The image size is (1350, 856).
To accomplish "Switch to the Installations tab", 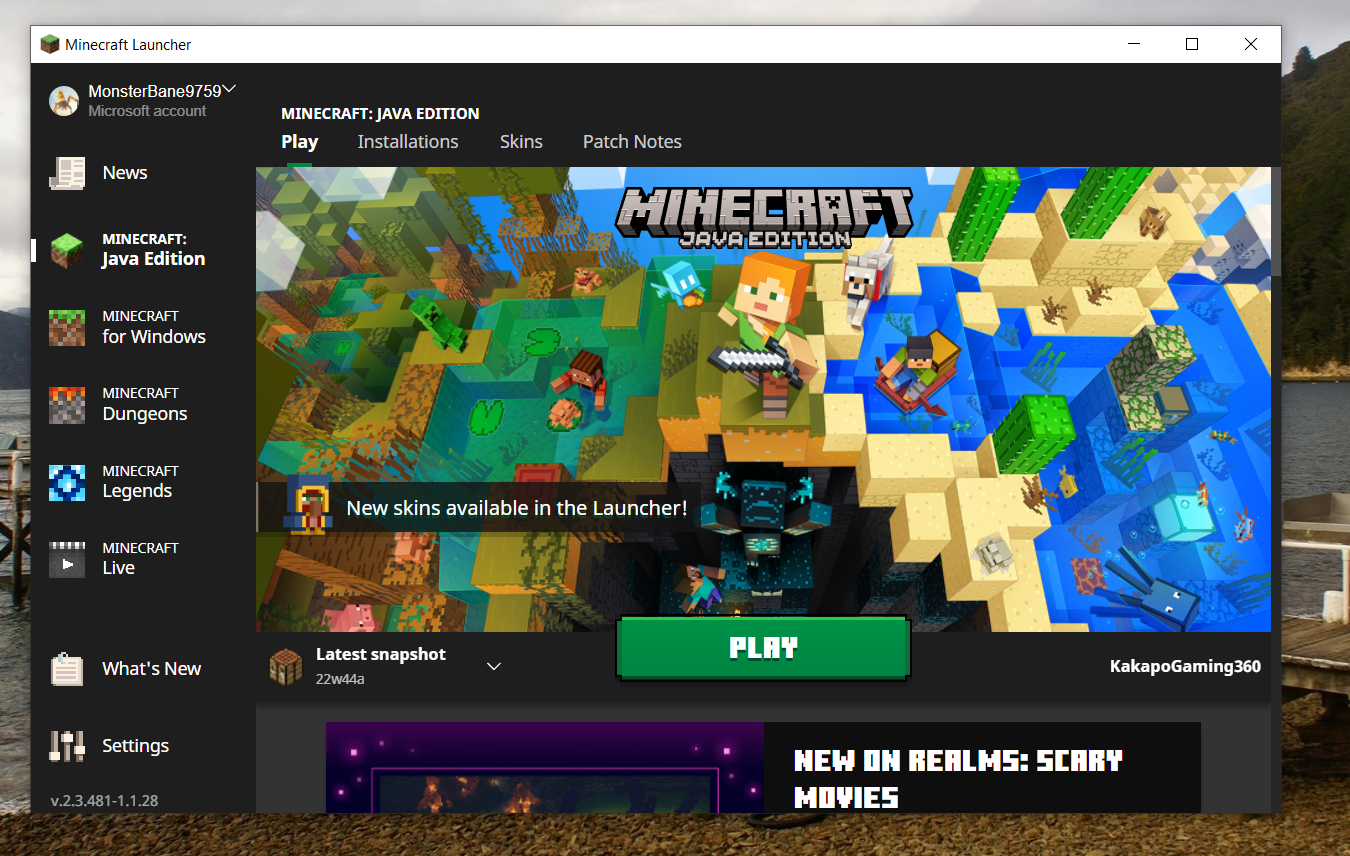I will pos(408,142).
